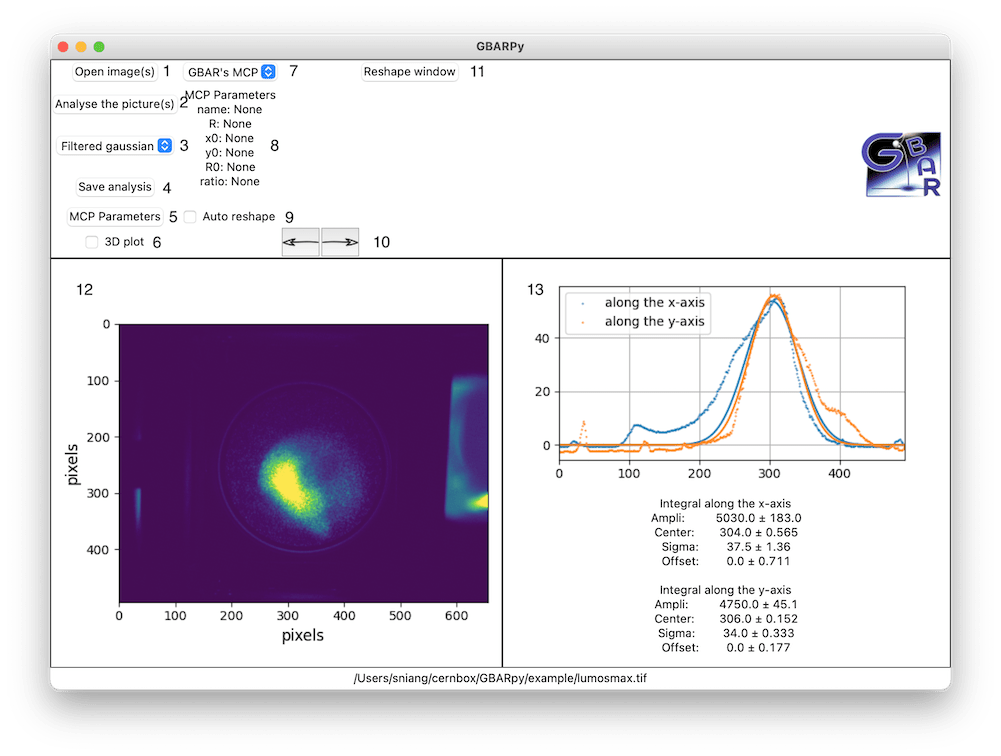Click the x-axis Sigma value 37.5 ± 1.36
Image resolution: width=1001 pixels, height=756 pixels.
[x=758, y=547]
